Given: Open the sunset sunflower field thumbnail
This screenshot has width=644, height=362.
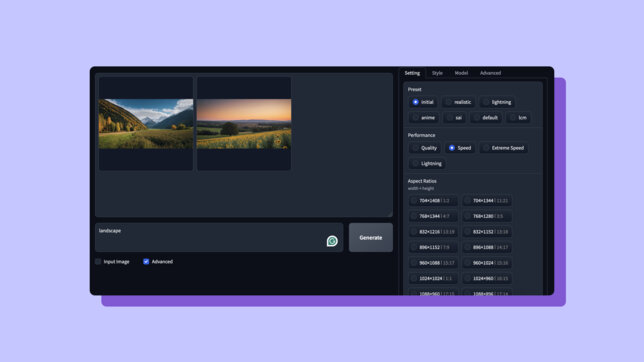Looking at the screenshot, I should (244, 124).
